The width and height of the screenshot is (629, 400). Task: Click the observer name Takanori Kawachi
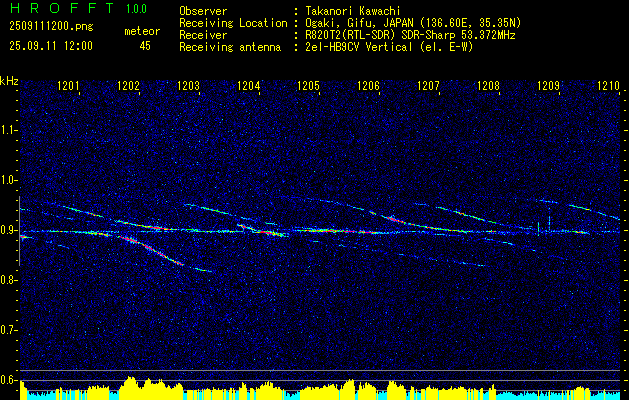[x=353, y=12]
